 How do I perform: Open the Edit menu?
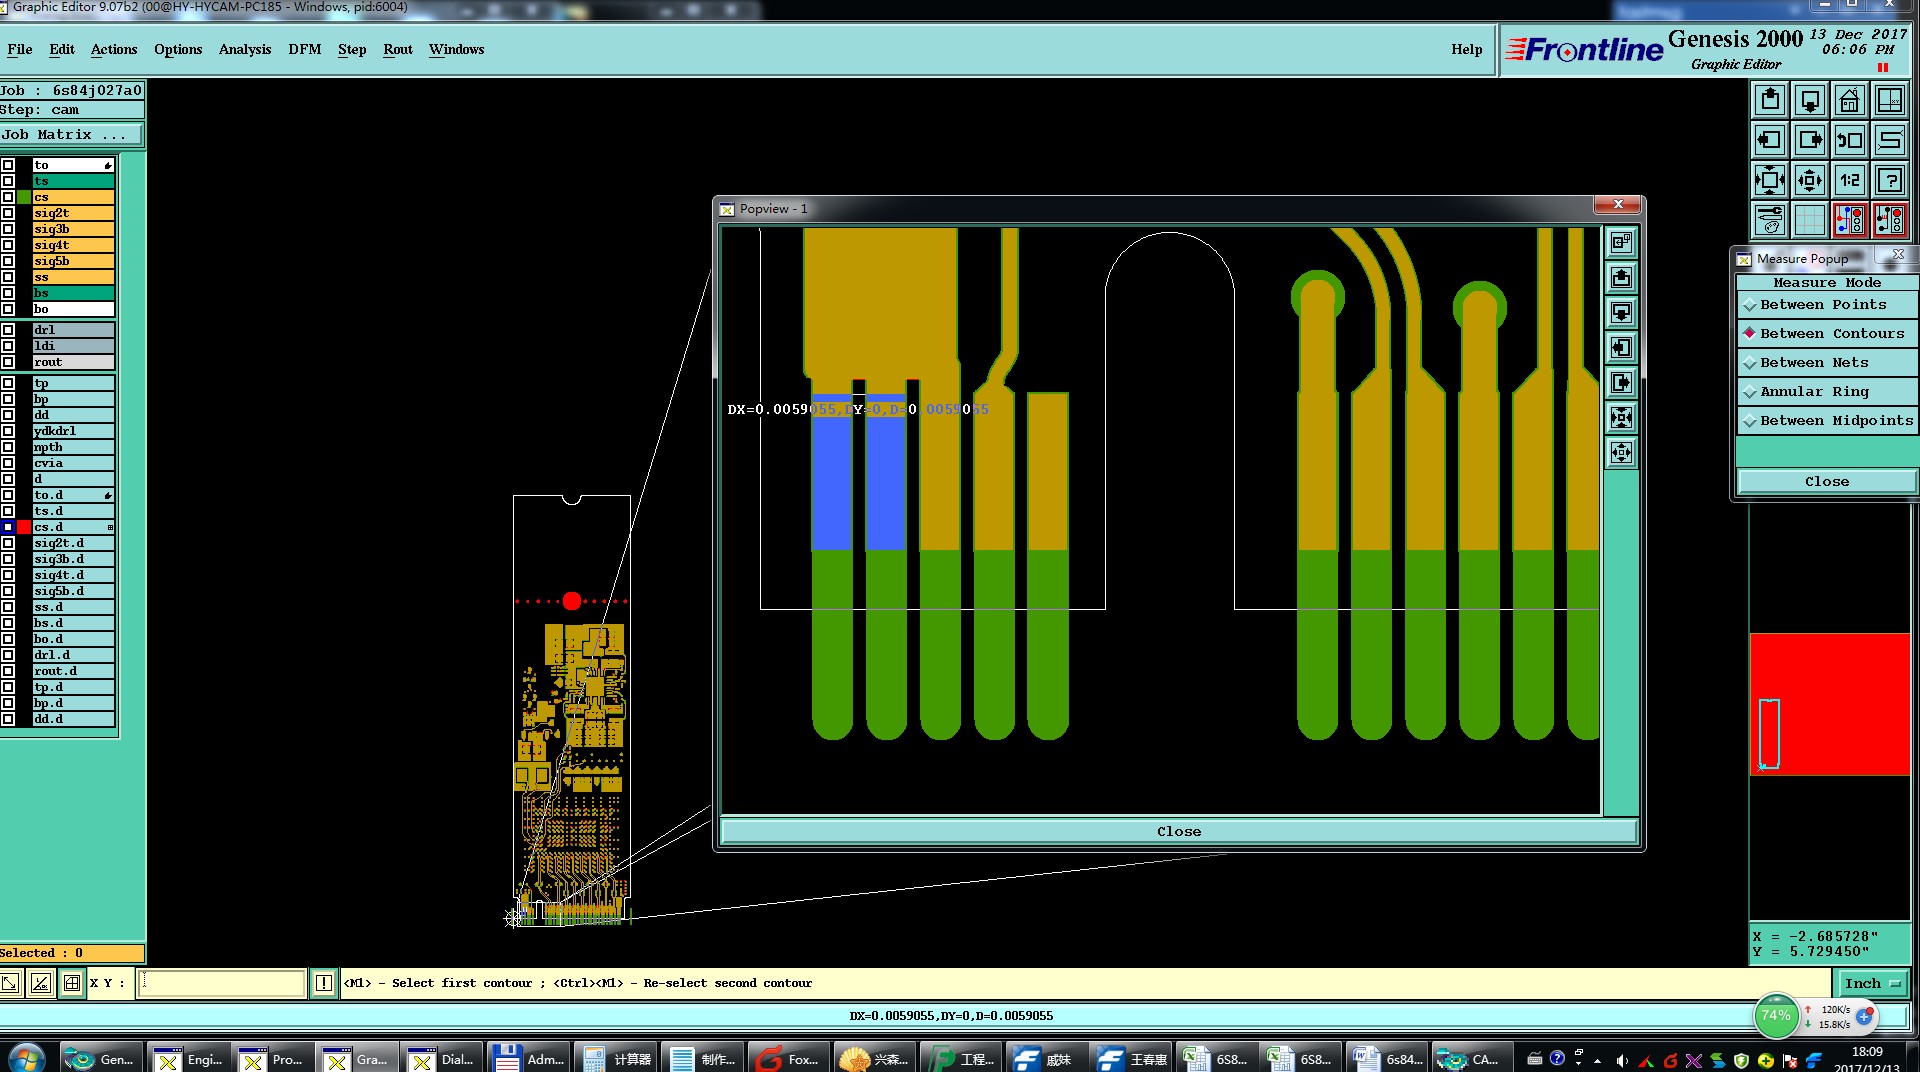[x=62, y=49]
